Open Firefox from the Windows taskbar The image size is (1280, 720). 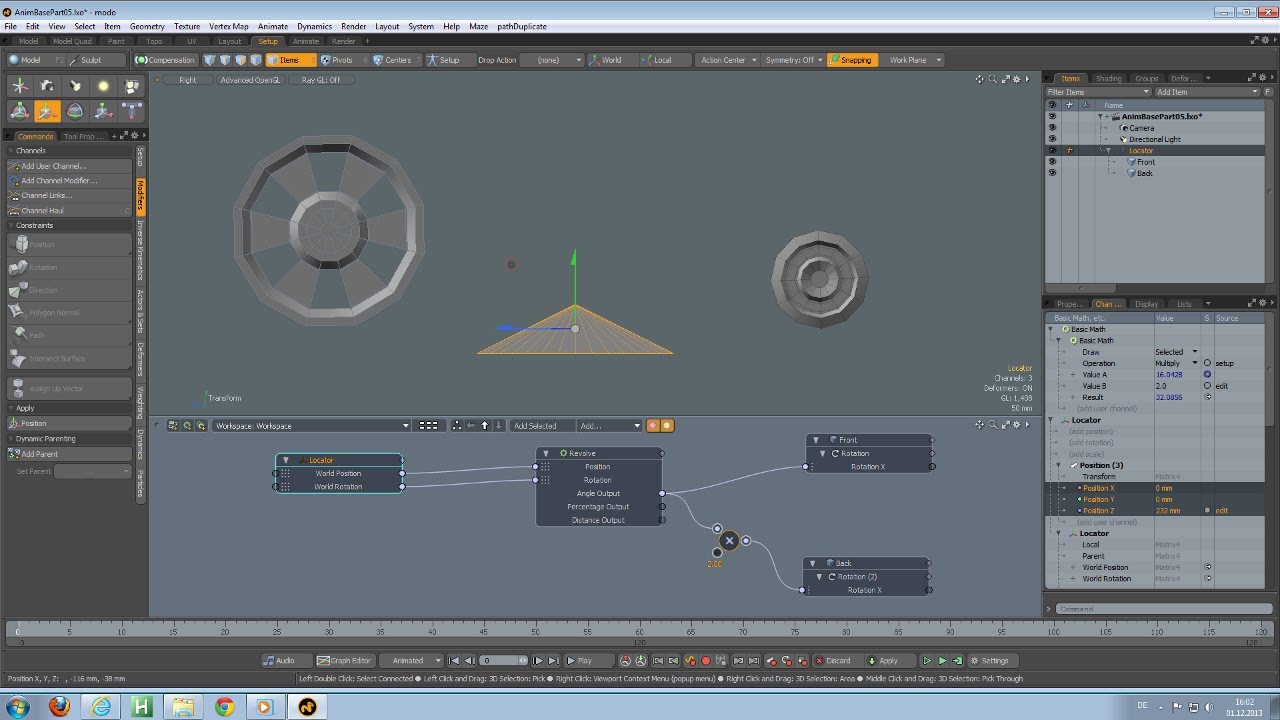[59, 706]
